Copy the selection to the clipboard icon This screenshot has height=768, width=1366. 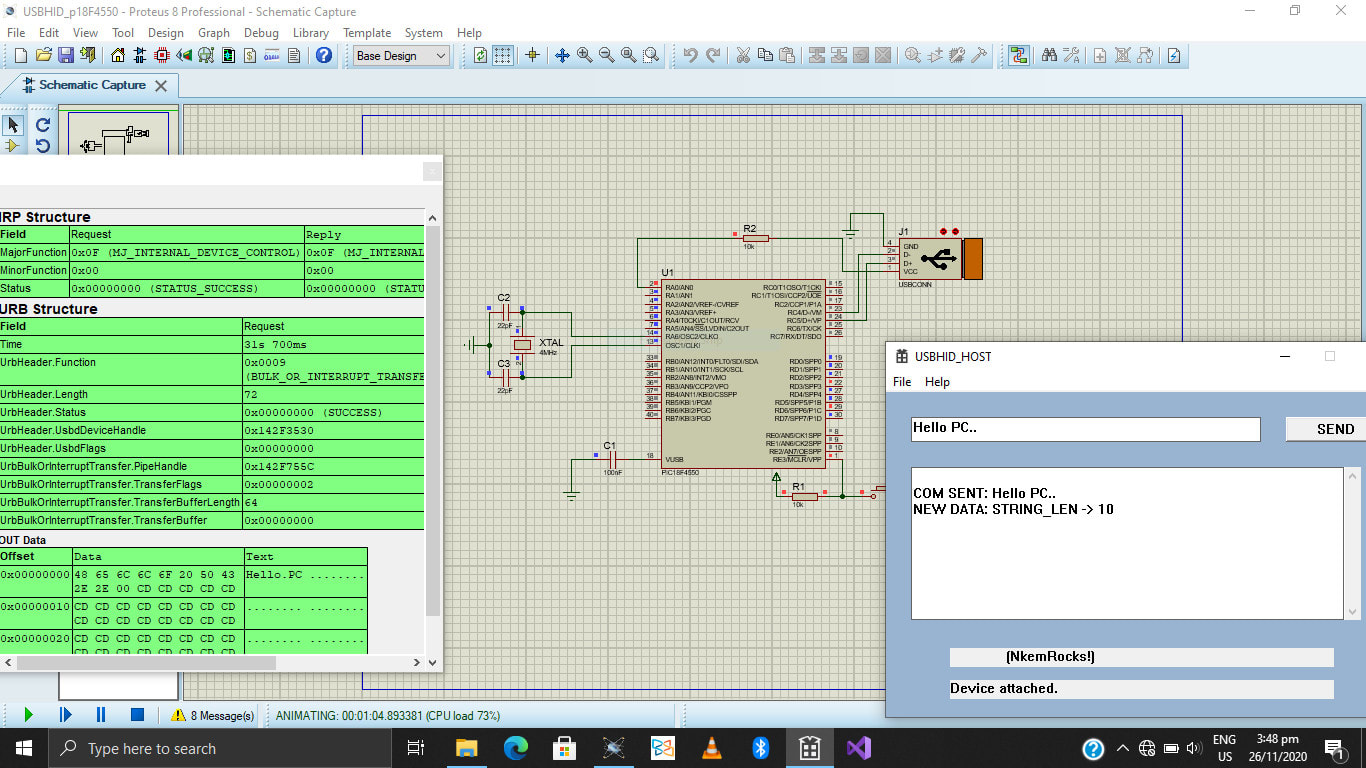[765, 56]
